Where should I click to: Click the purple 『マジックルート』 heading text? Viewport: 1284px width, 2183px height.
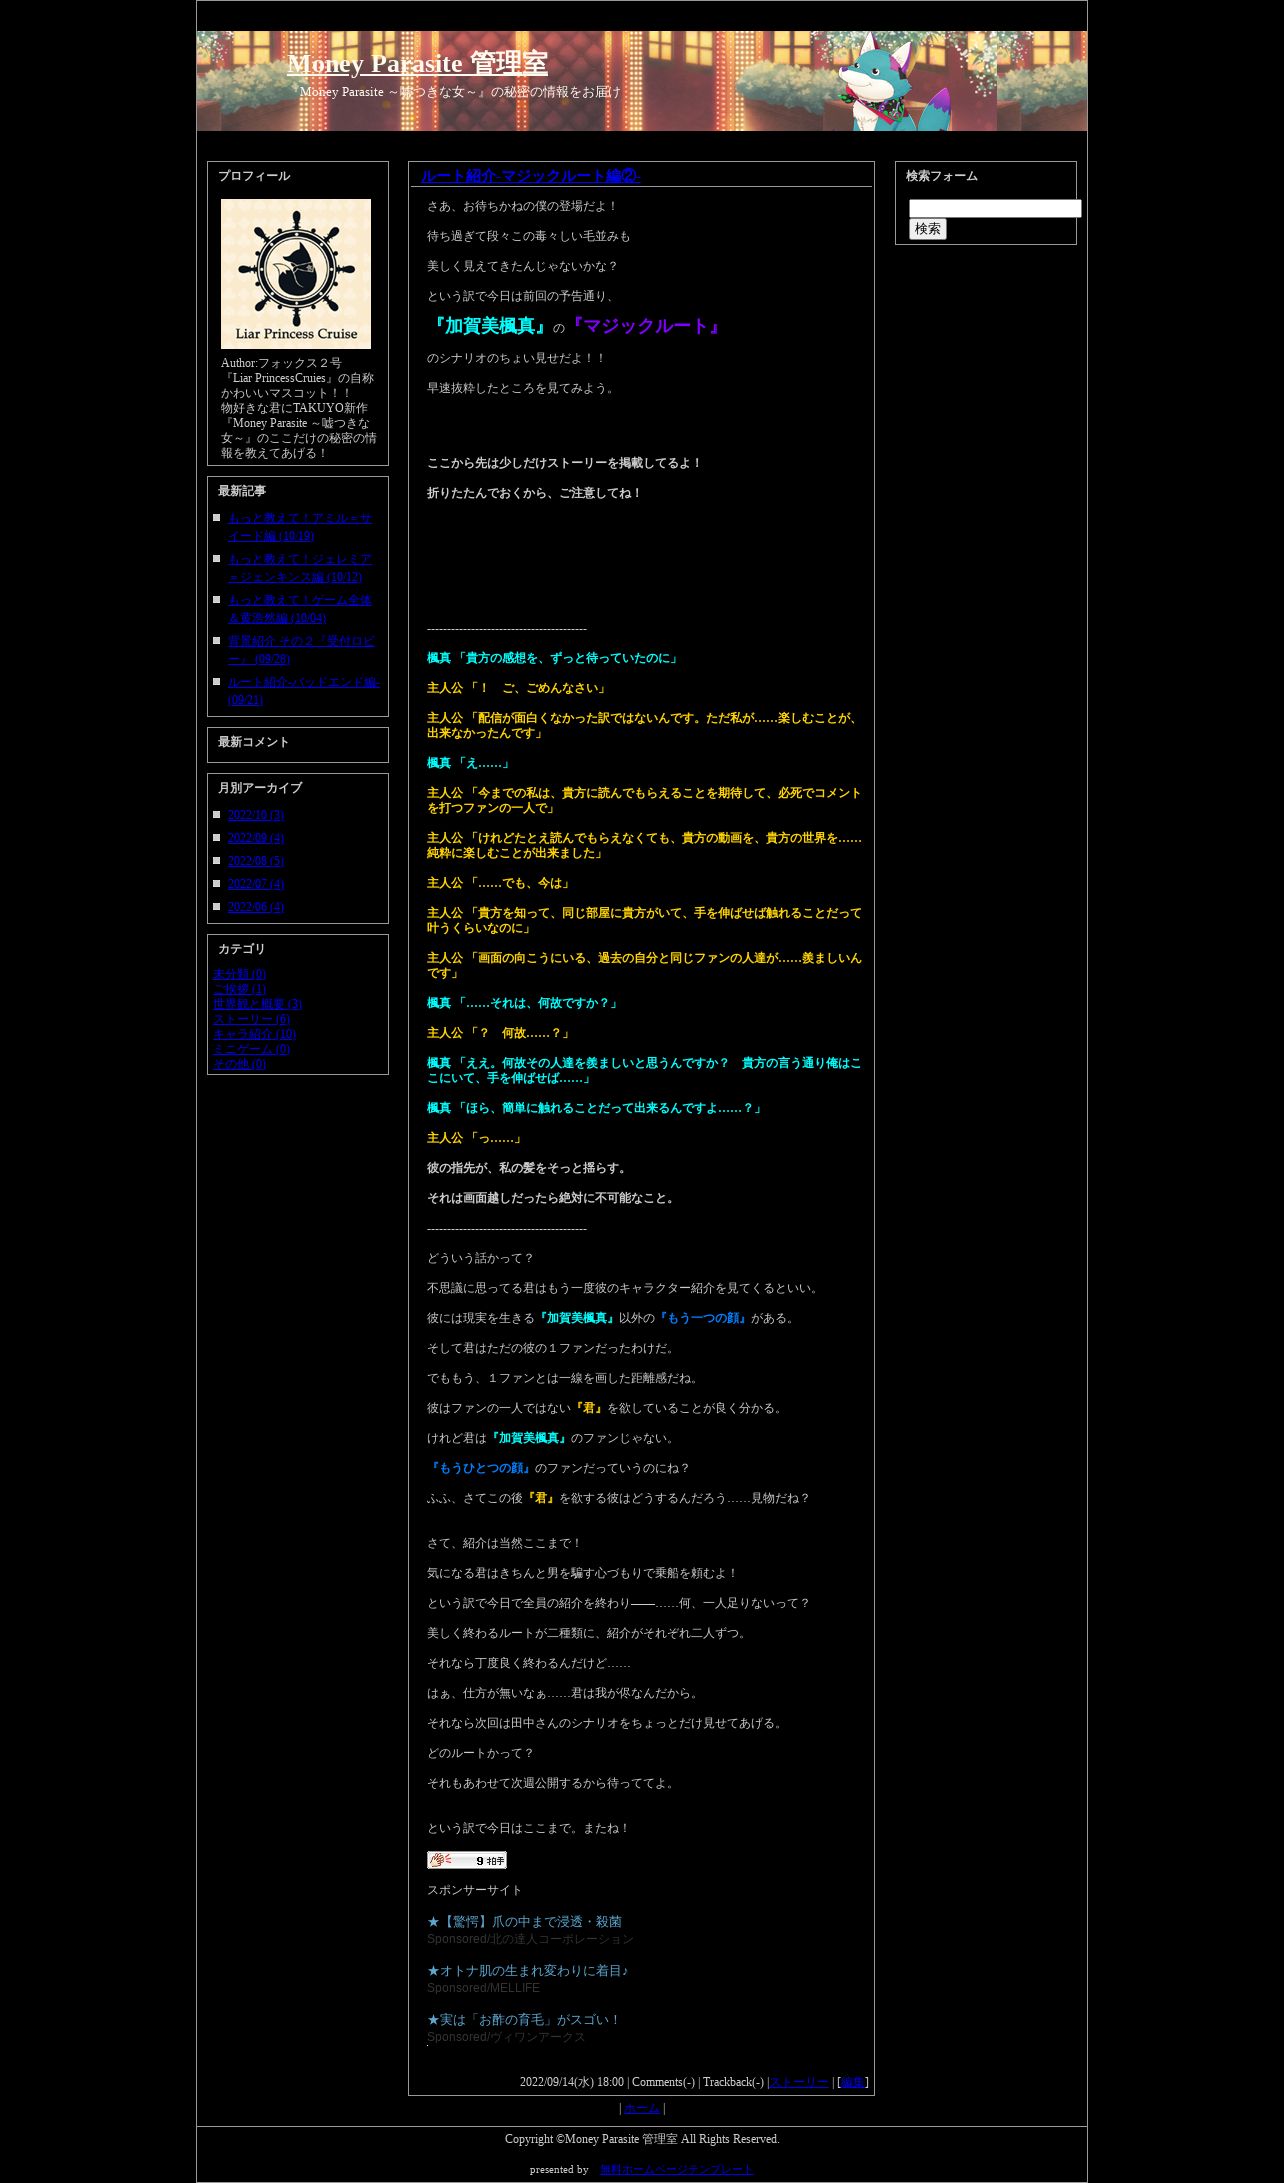[x=644, y=326]
